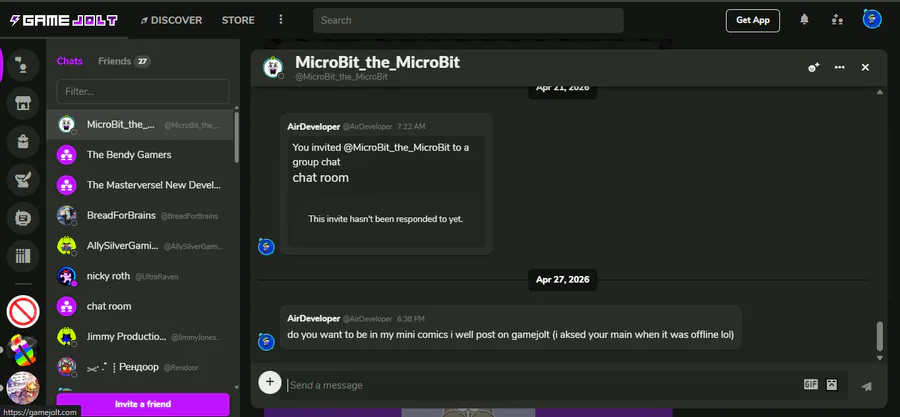This screenshot has height=417, width=900.
Task: Click MicroBit_the_MicroBit avatar in chat header
Action: point(273,67)
